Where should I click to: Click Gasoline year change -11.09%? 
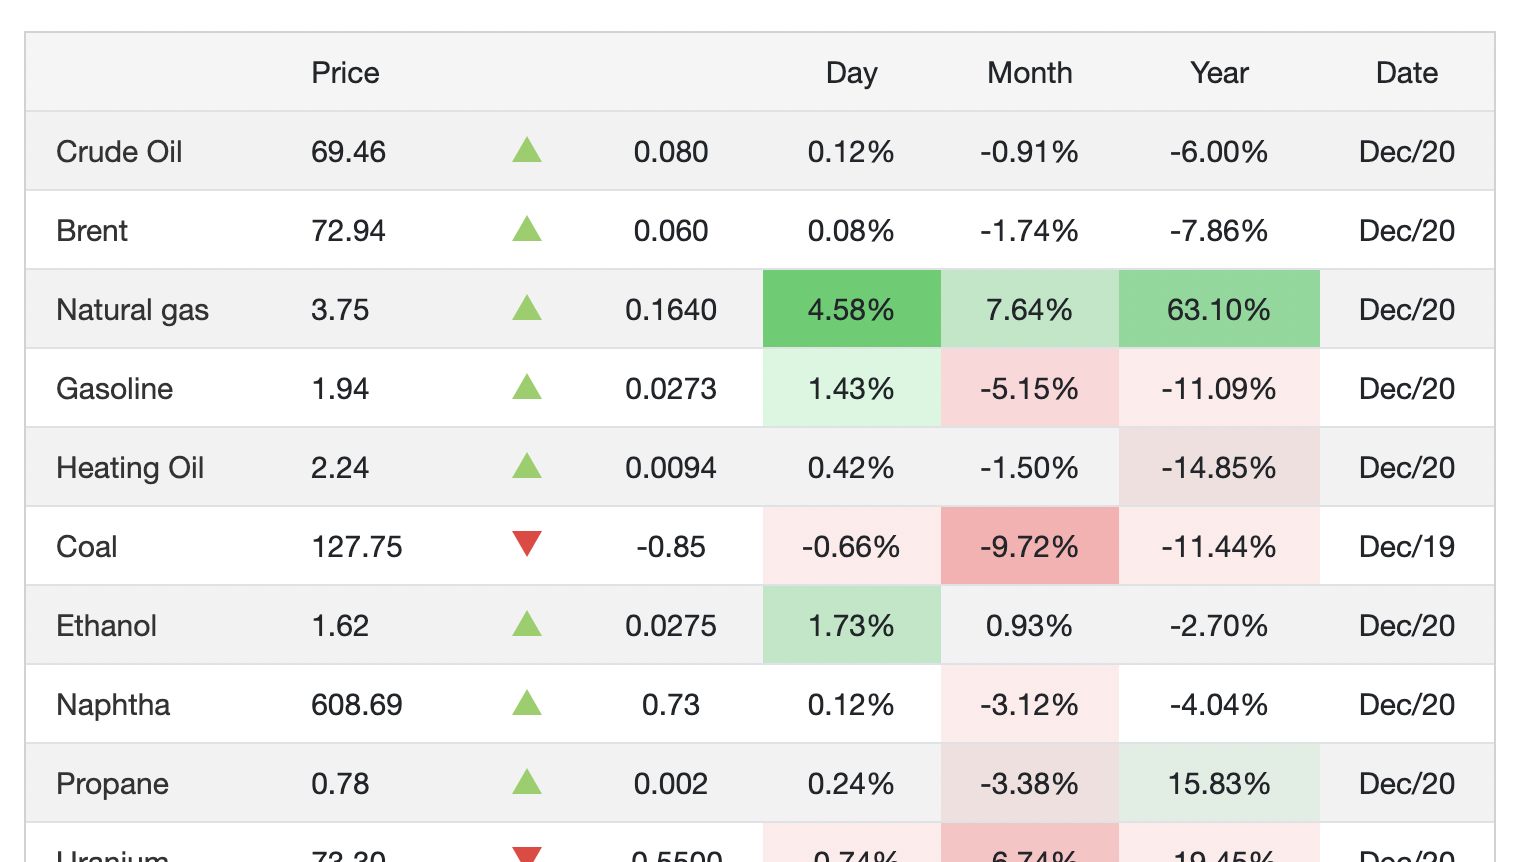(x=1219, y=388)
